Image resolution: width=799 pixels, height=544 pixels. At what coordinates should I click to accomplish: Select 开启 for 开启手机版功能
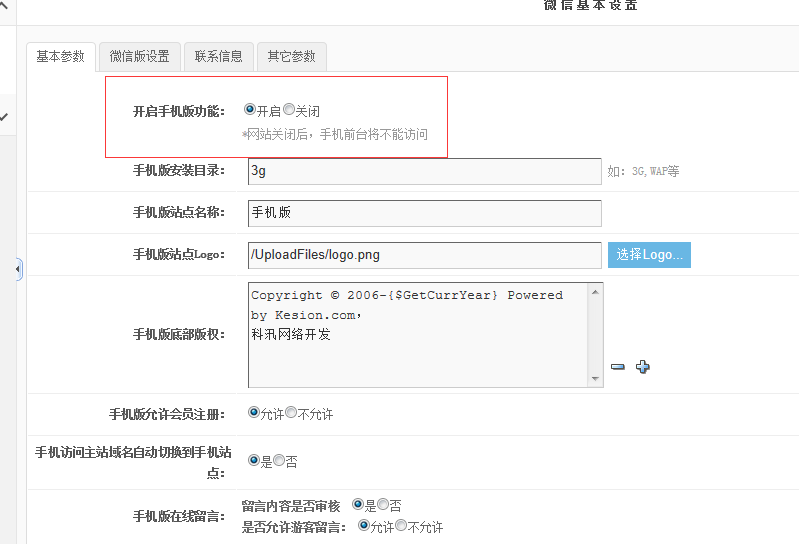[250, 109]
